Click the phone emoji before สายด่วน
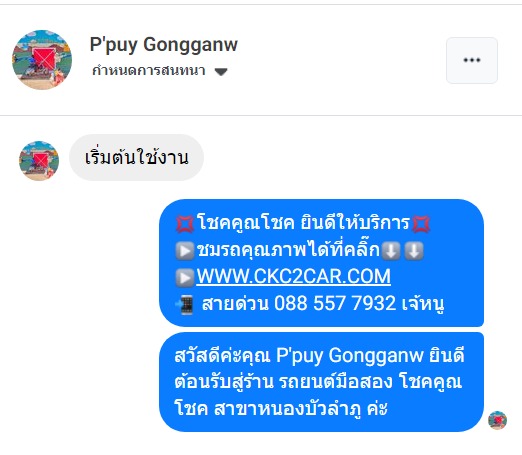 [x=185, y=304]
